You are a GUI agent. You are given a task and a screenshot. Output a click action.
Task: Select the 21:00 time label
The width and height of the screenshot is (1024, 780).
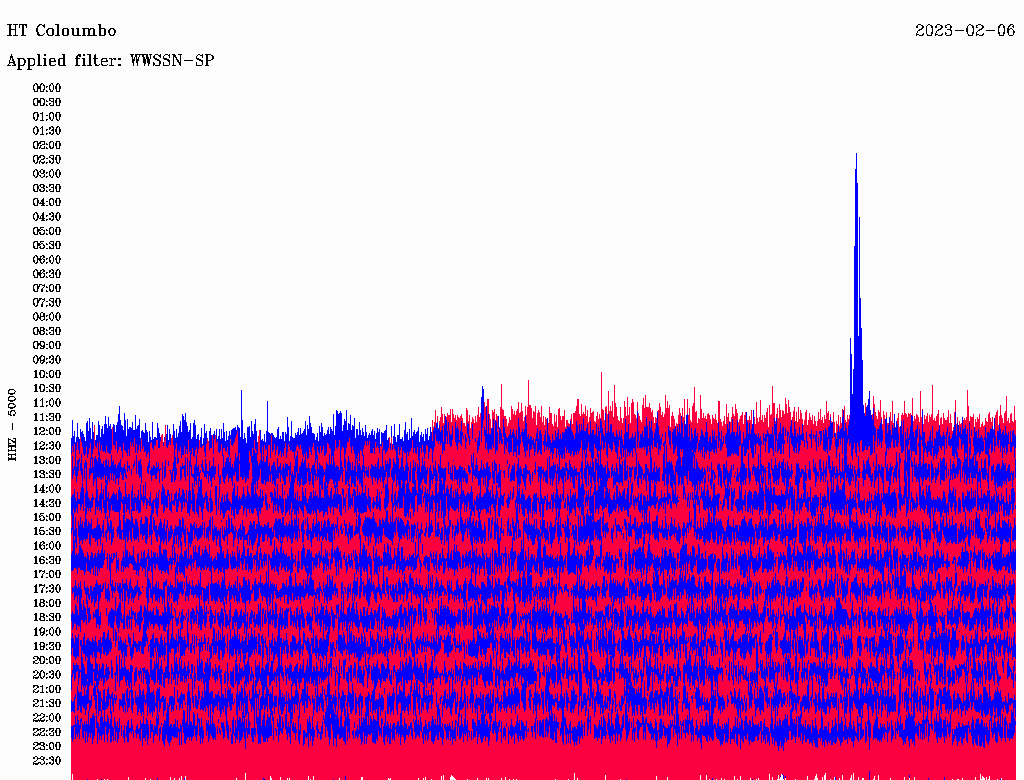tap(47, 689)
